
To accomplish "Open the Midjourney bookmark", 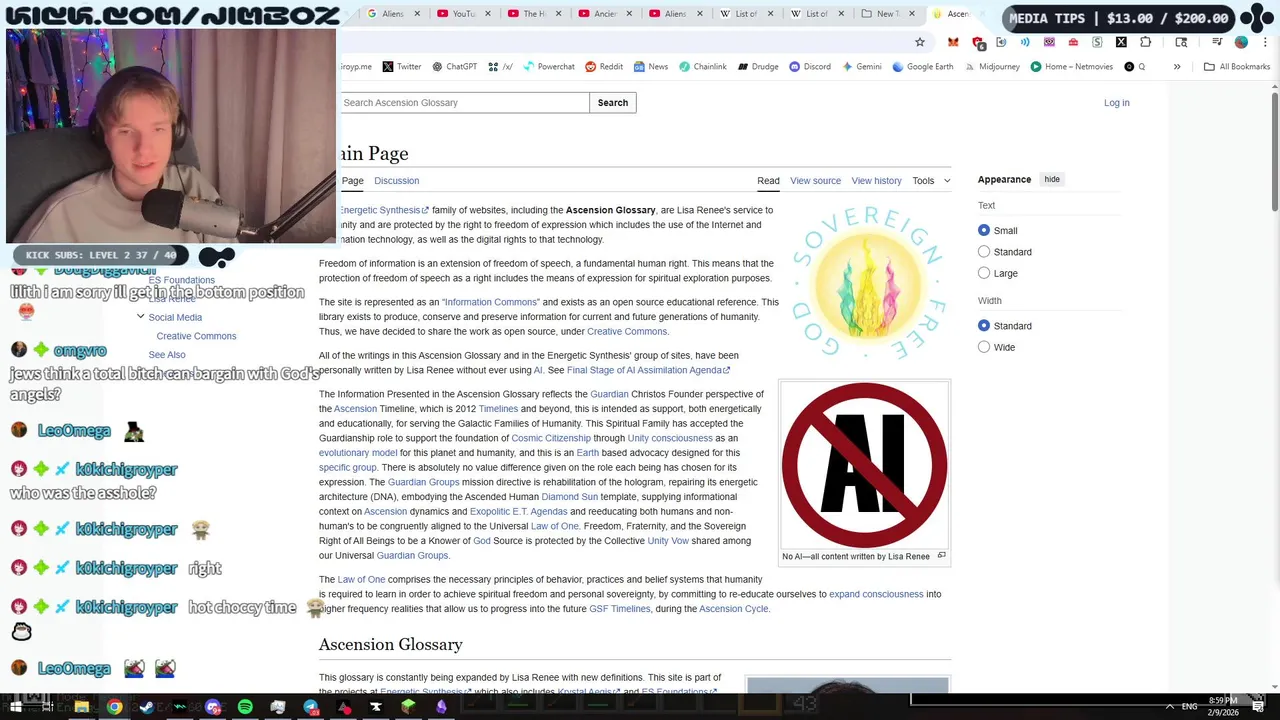I will [993, 67].
